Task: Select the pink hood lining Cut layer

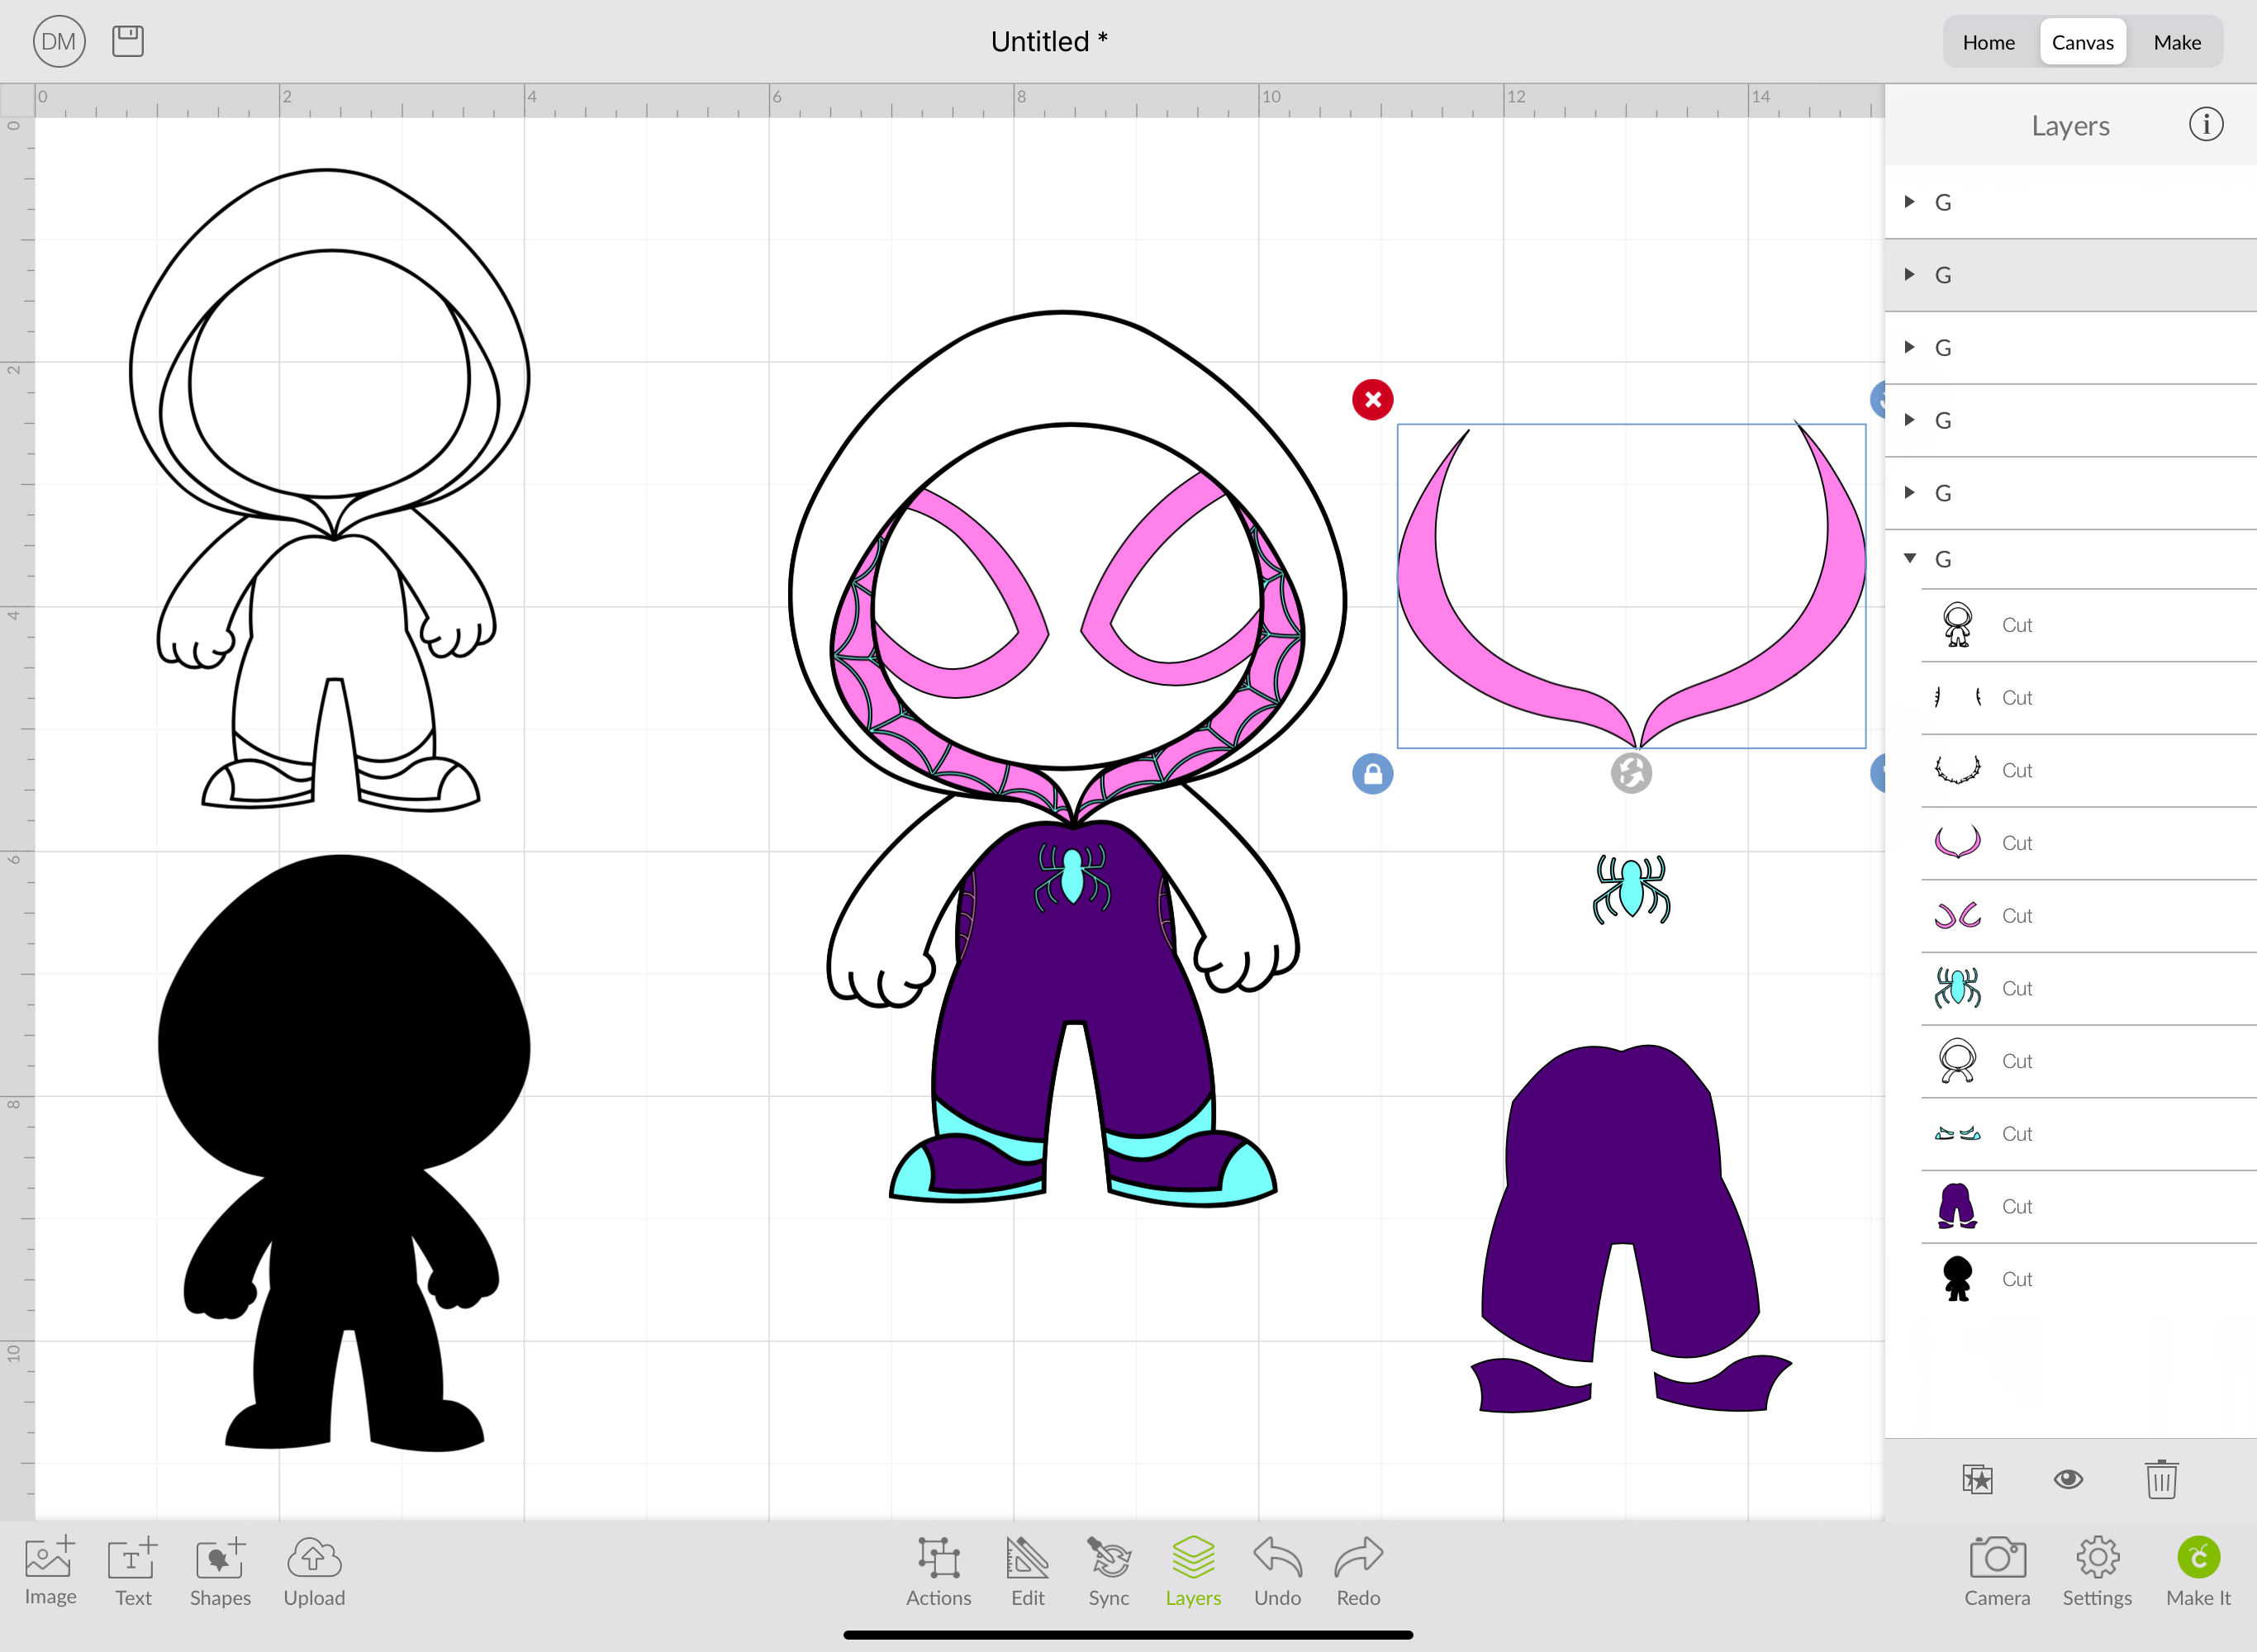Action: [x=2088, y=843]
